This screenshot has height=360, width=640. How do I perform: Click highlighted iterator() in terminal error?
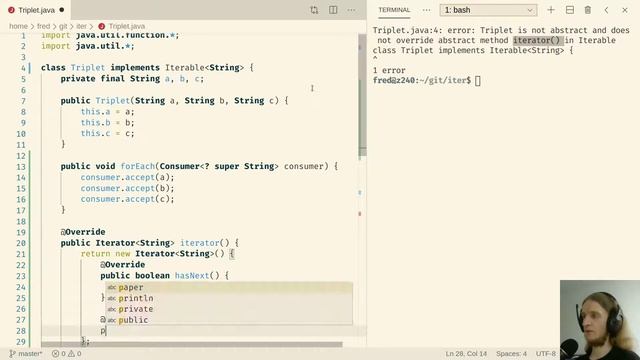[536, 40]
